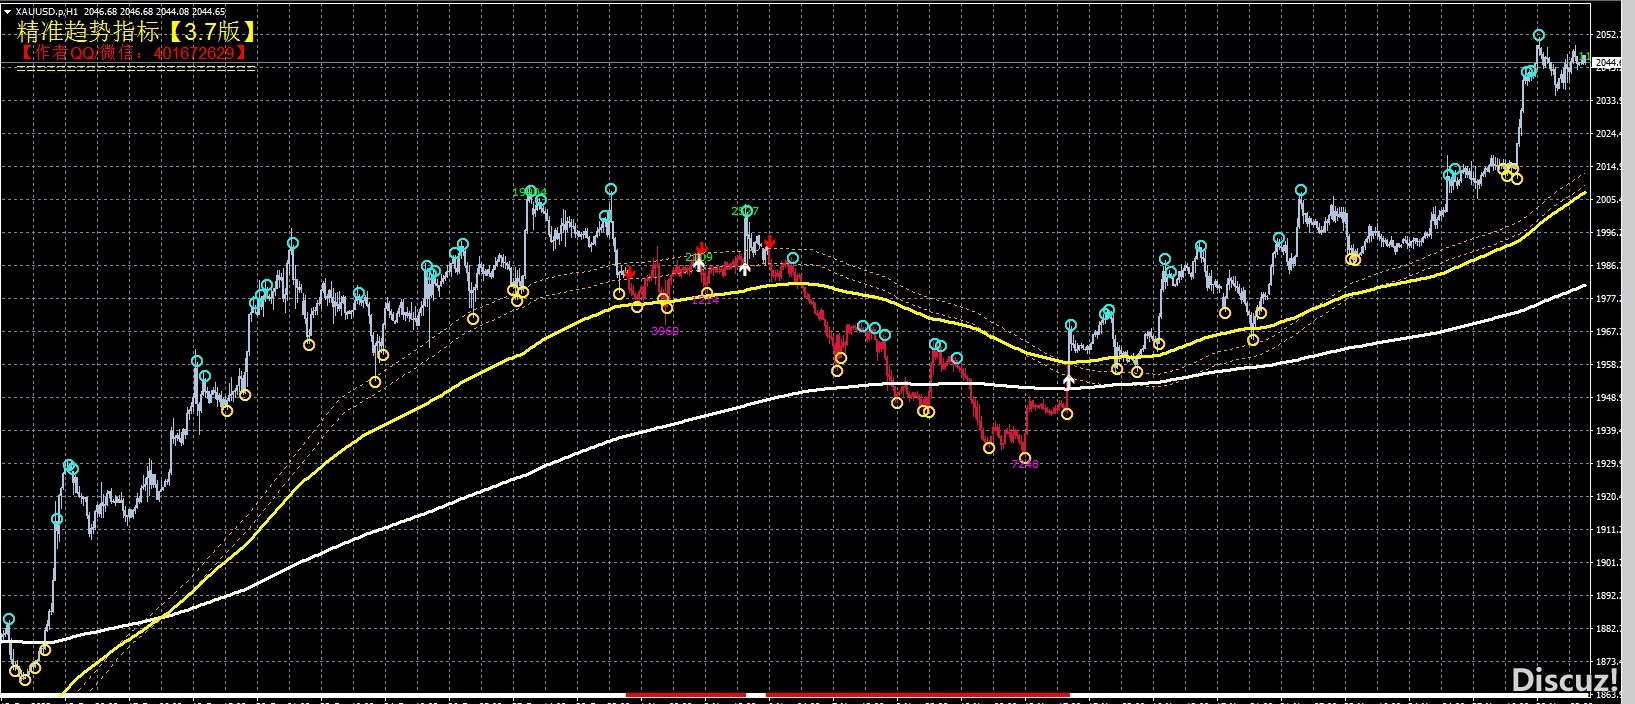Screen dimensions: 1635x704
Task: Click the 1996 price axis label
Action: point(1607,233)
